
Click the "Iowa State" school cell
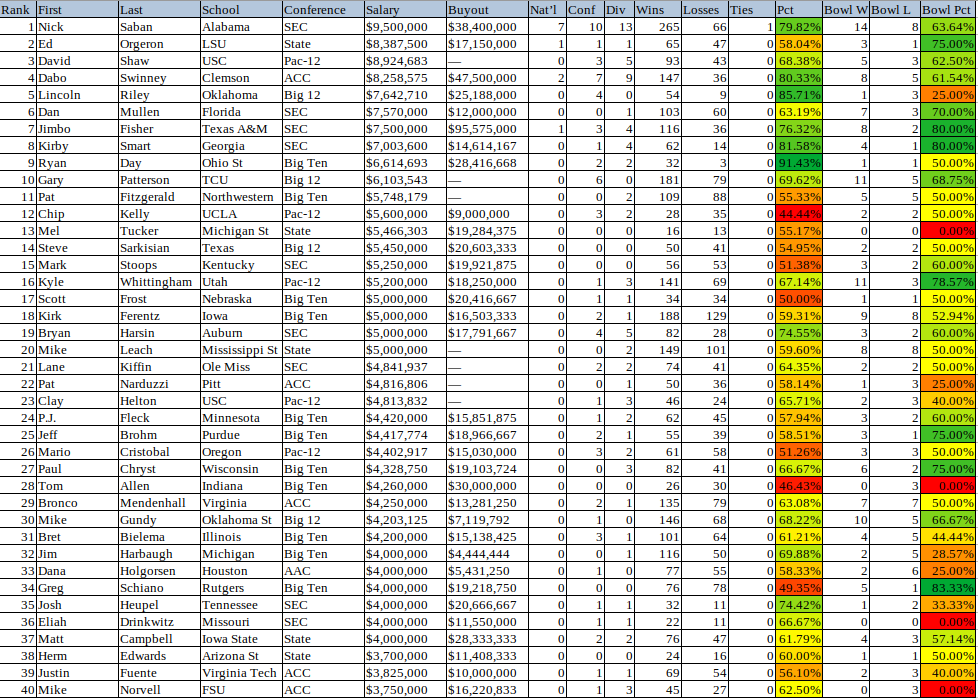coord(241,638)
